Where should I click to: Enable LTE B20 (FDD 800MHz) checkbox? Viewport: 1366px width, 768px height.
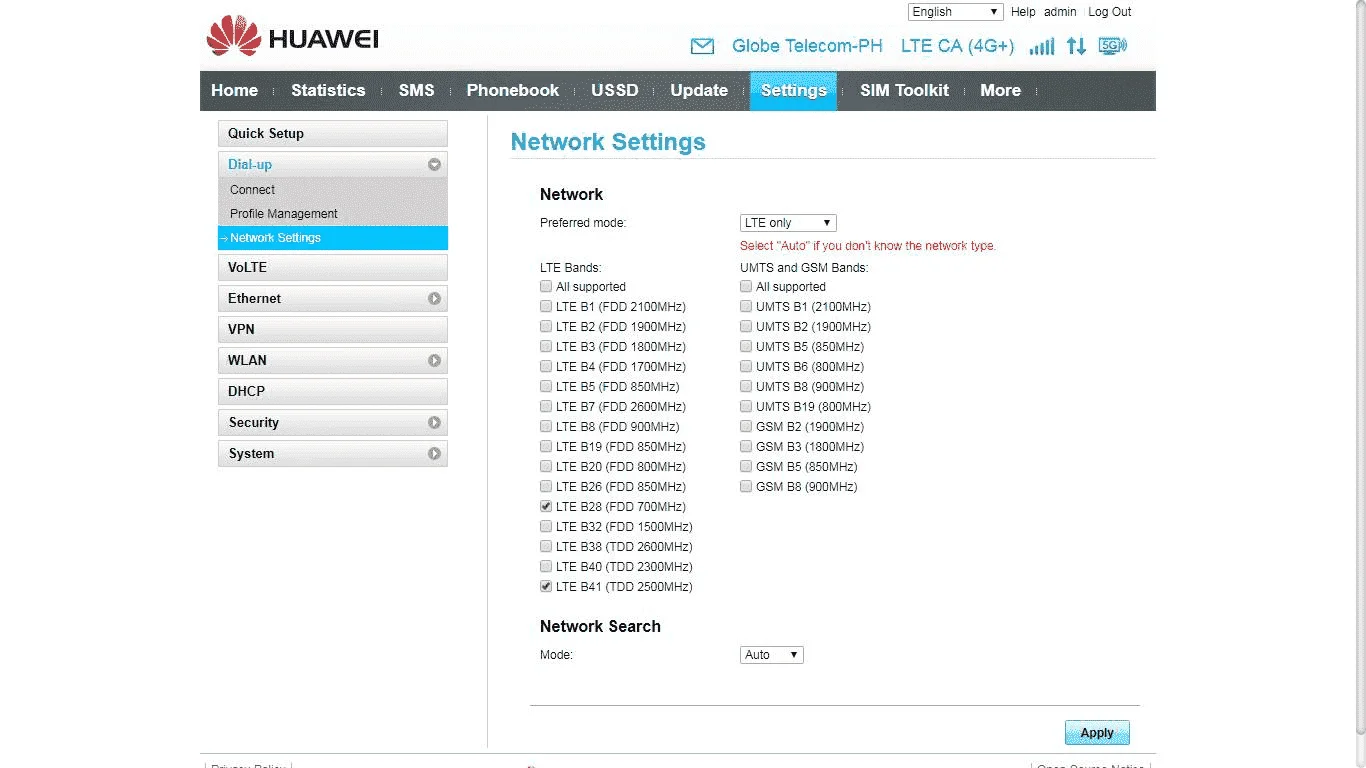coord(546,467)
